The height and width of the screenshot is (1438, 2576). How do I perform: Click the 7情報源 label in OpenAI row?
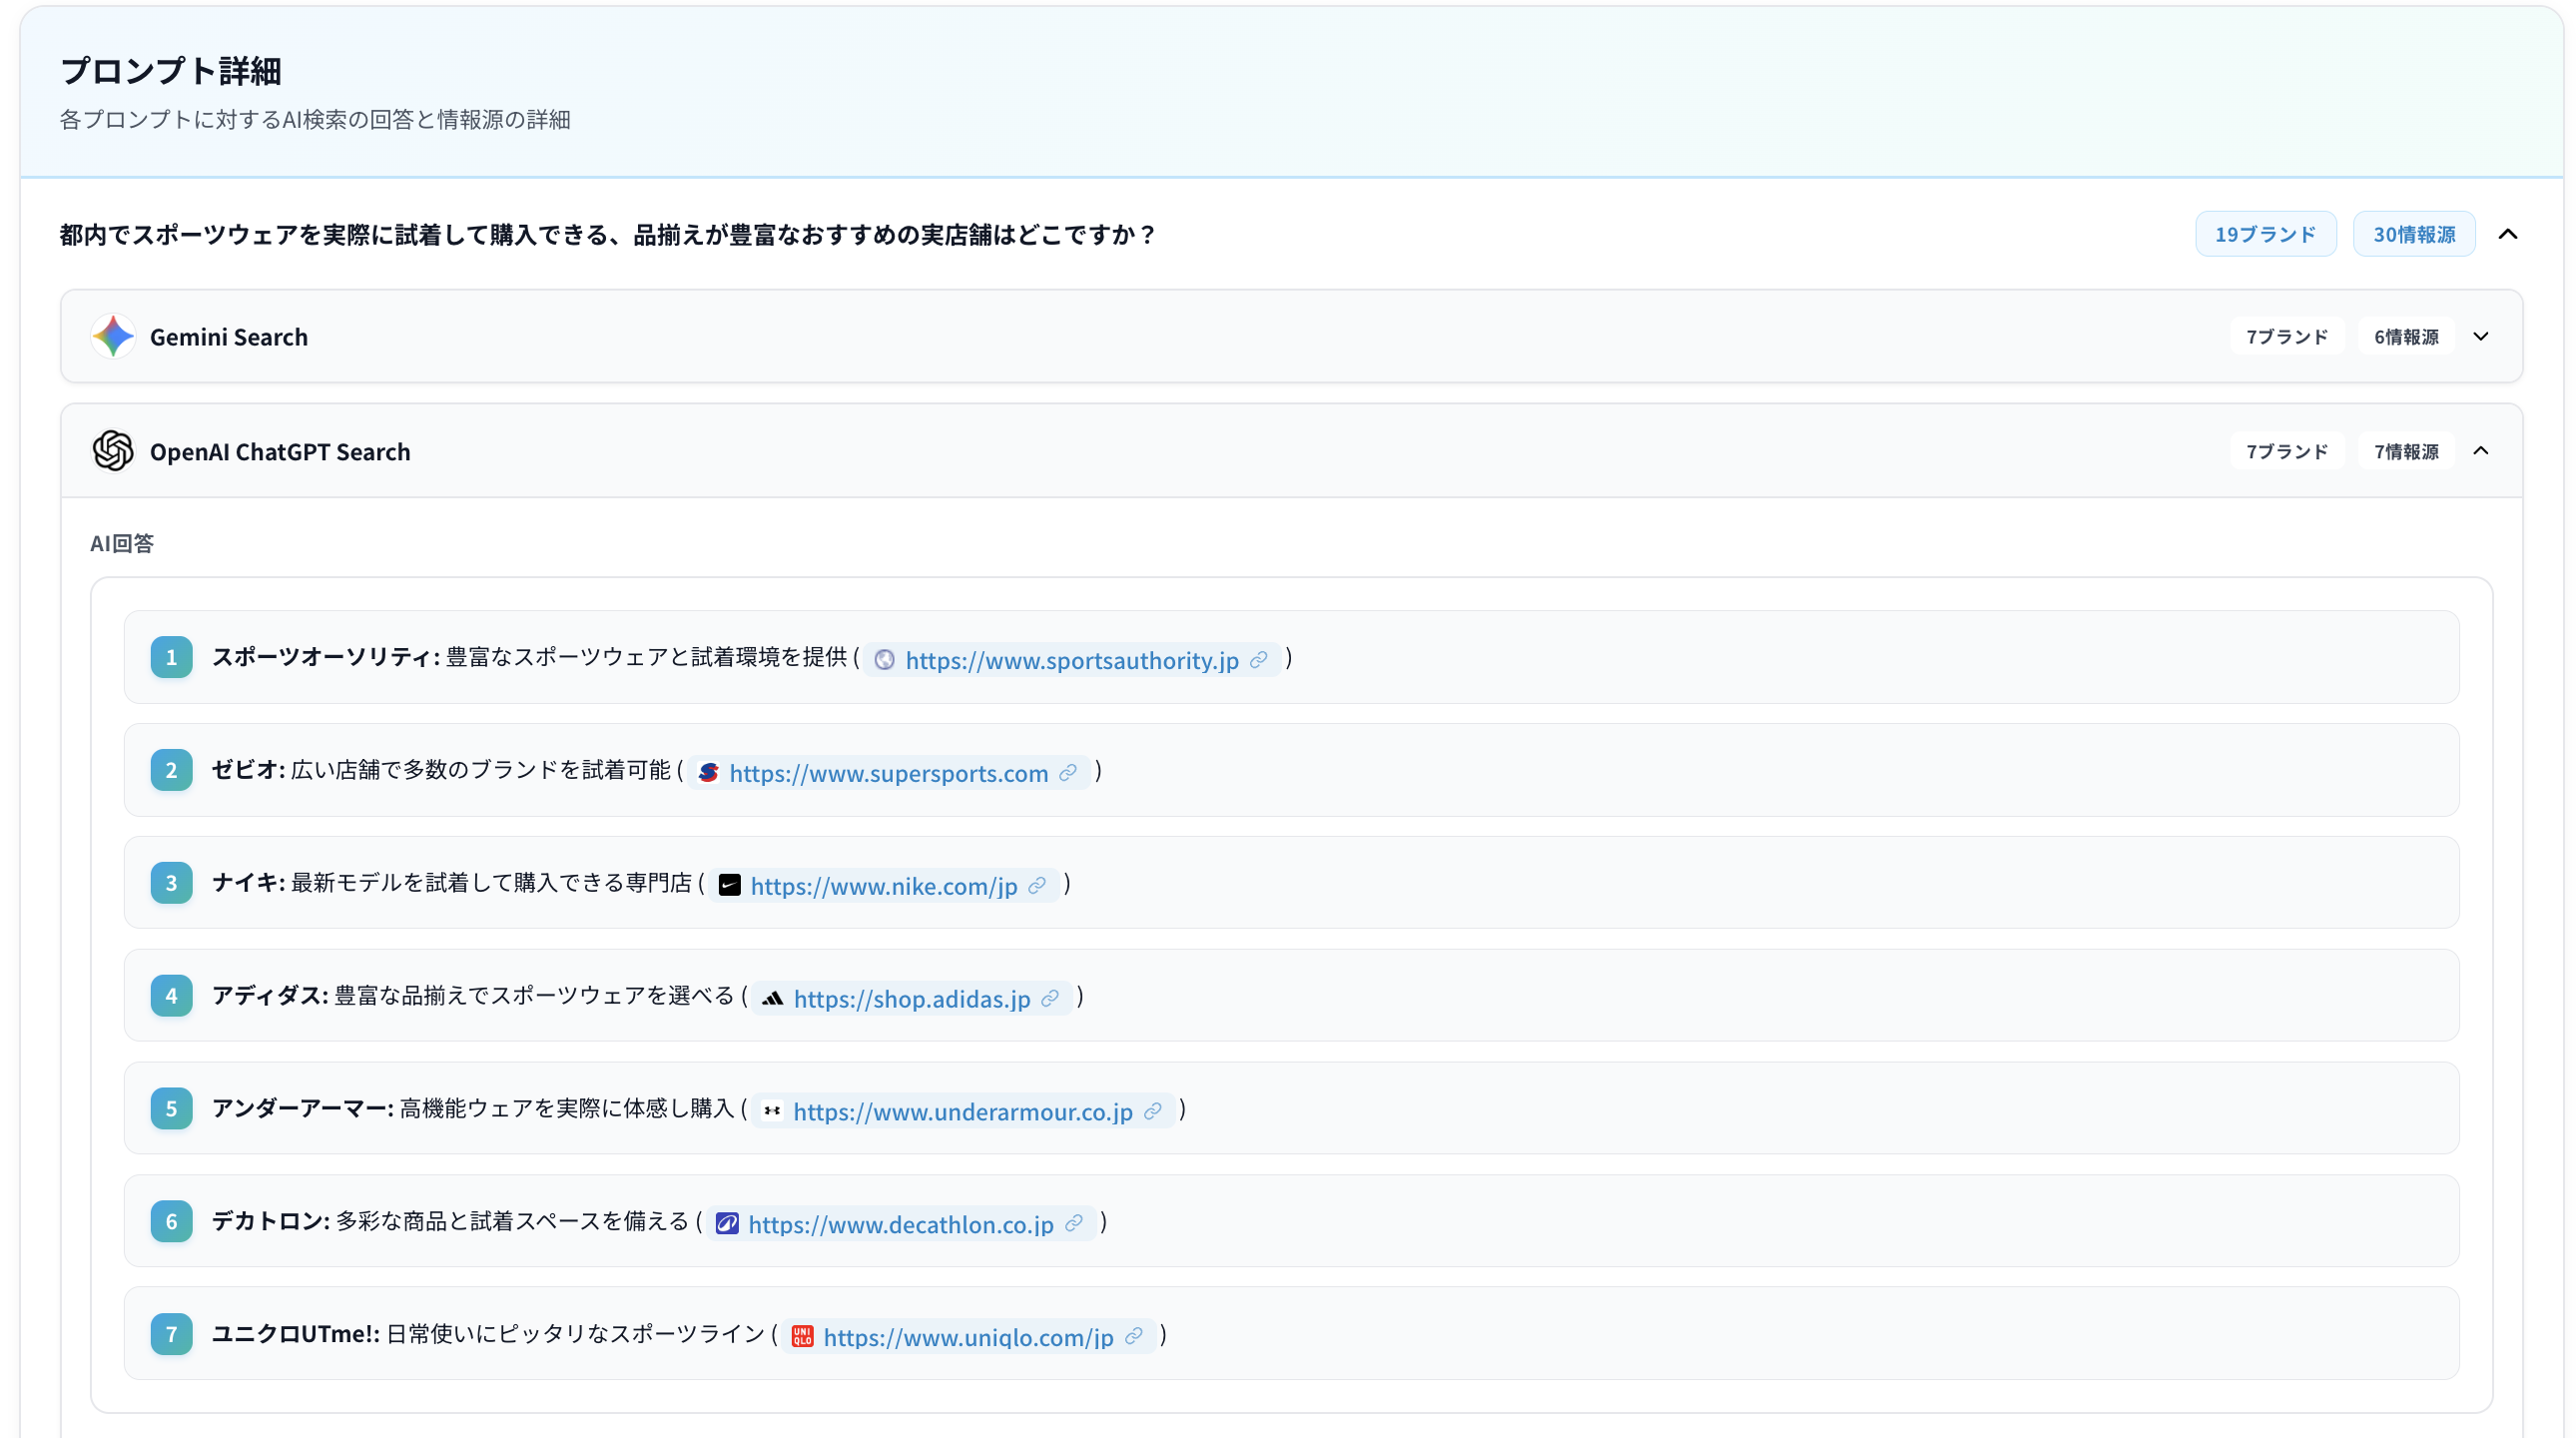tap(2406, 451)
